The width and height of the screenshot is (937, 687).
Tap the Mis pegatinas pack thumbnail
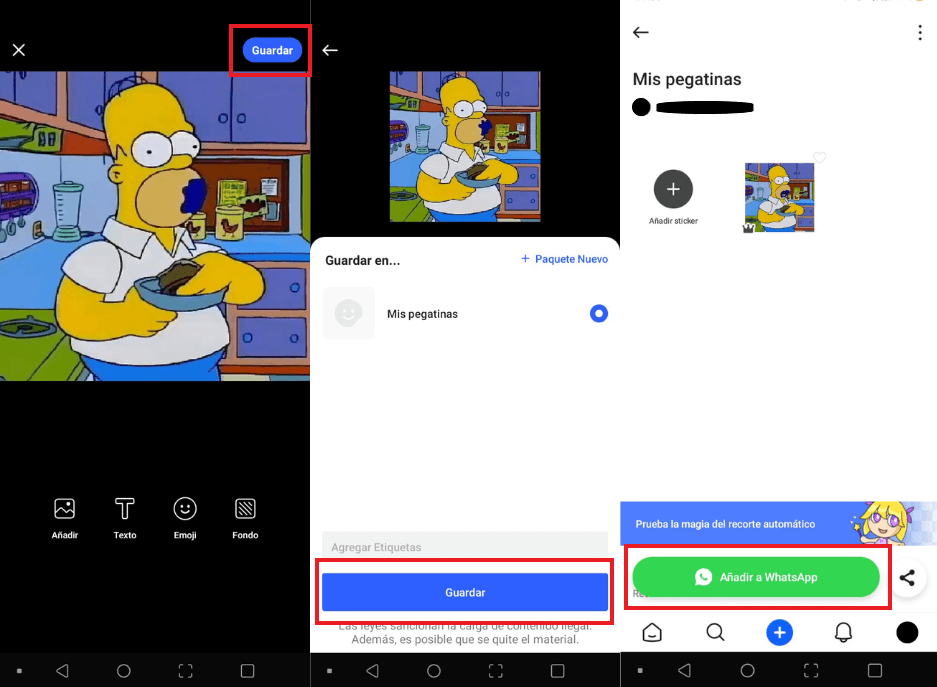click(x=348, y=314)
